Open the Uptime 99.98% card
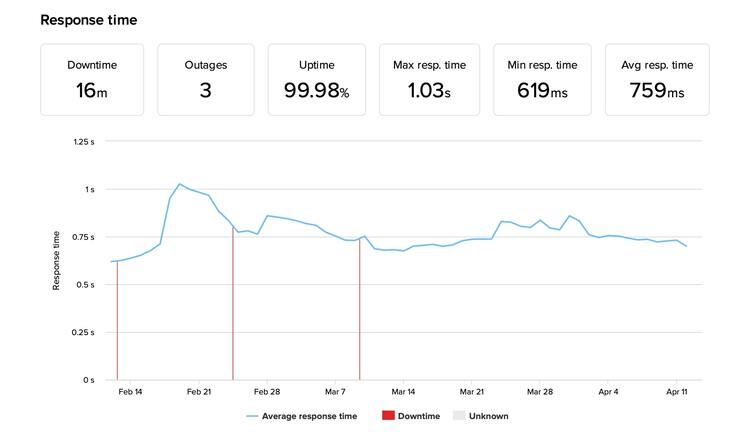Screen dimensions: 750x432 tap(317, 79)
